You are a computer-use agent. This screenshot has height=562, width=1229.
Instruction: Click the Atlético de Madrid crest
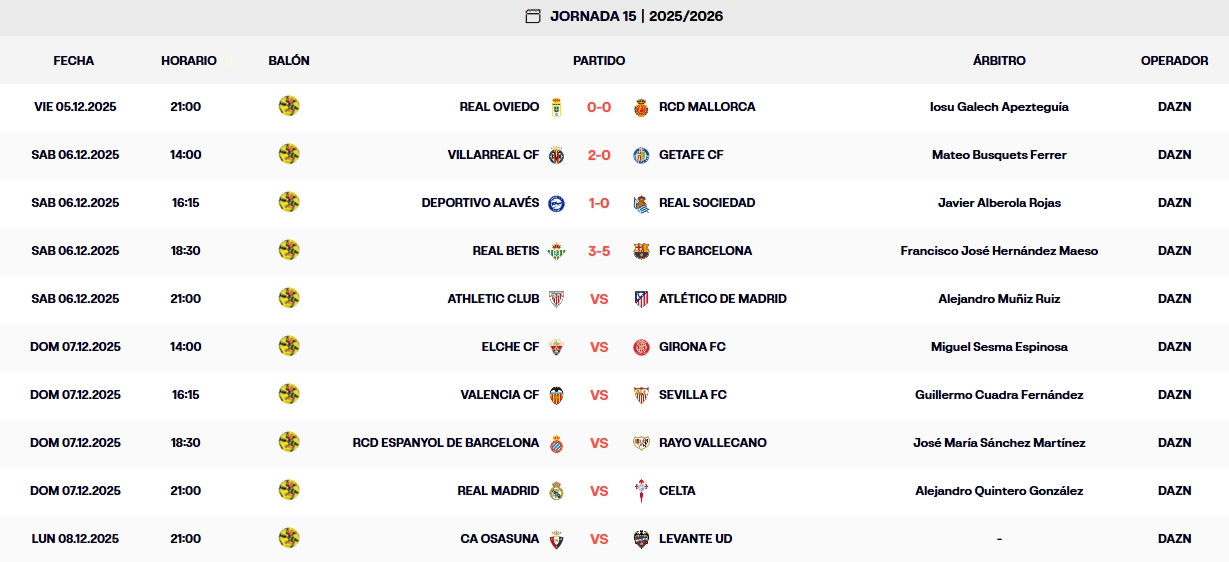642,299
